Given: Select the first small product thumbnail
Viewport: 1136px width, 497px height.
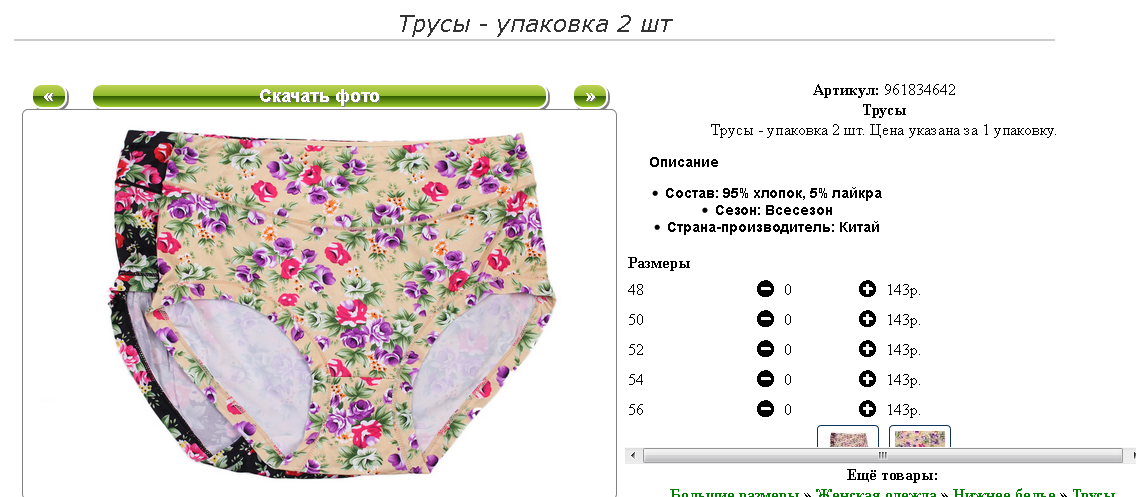Looking at the screenshot, I should point(848,435).
